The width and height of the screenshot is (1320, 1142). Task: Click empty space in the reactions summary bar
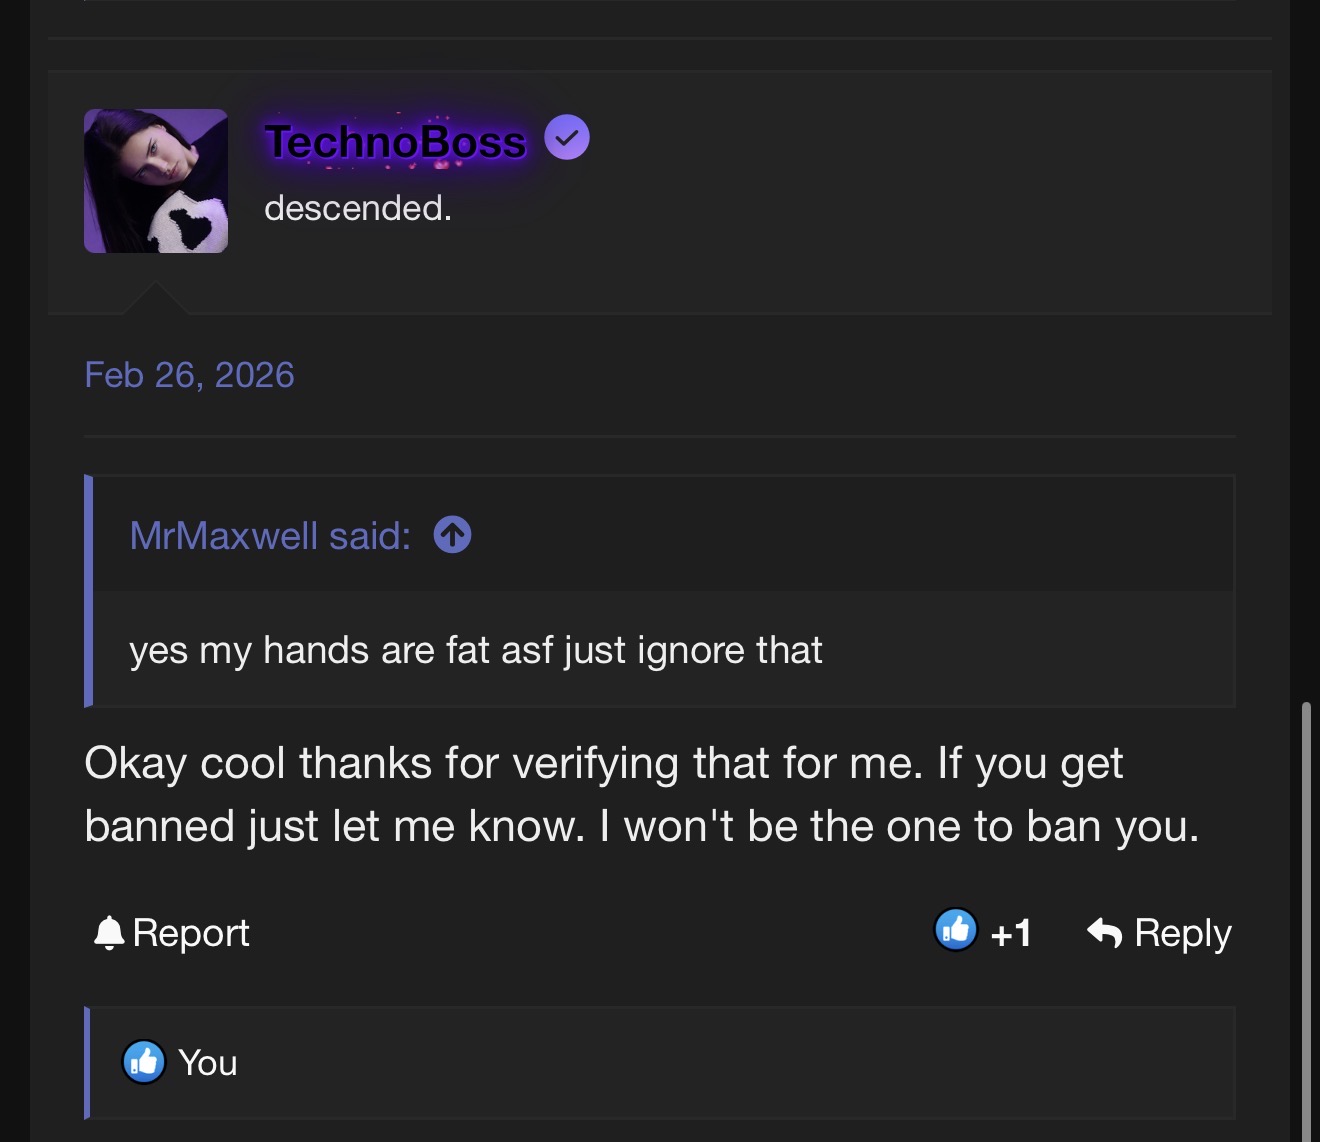pos(700,1063)
